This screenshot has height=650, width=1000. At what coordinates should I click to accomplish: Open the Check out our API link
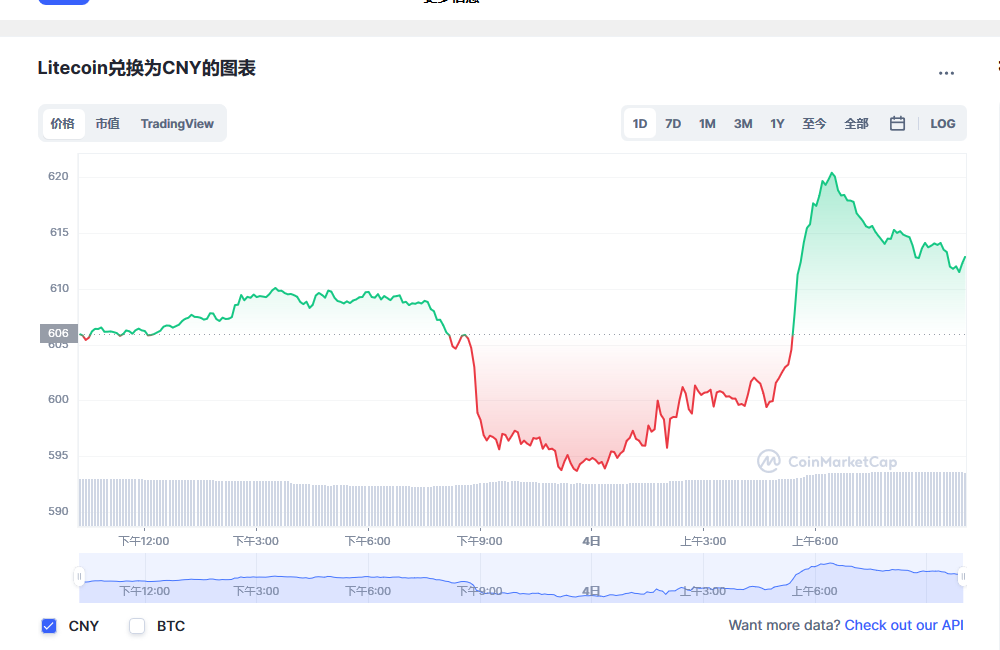904,625
